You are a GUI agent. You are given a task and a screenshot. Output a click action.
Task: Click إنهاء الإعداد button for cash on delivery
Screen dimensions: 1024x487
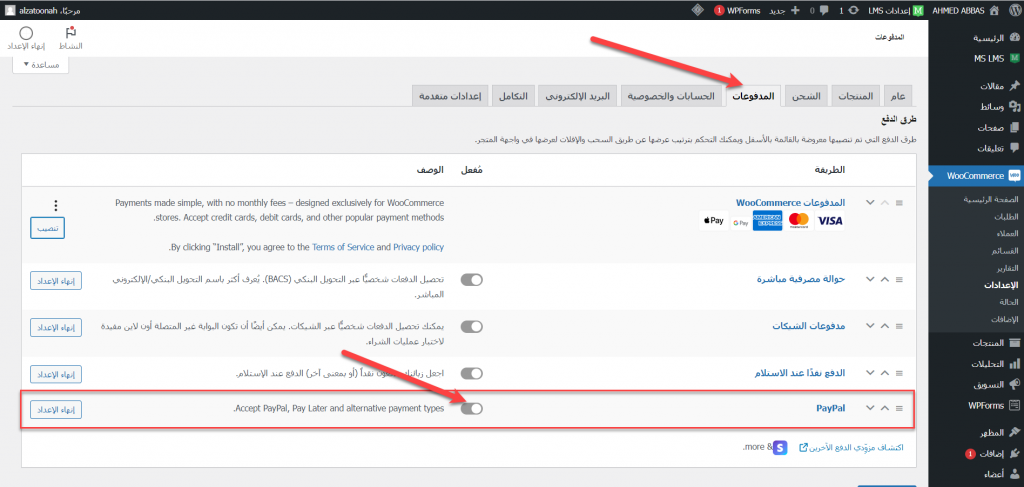pos(56,375)
